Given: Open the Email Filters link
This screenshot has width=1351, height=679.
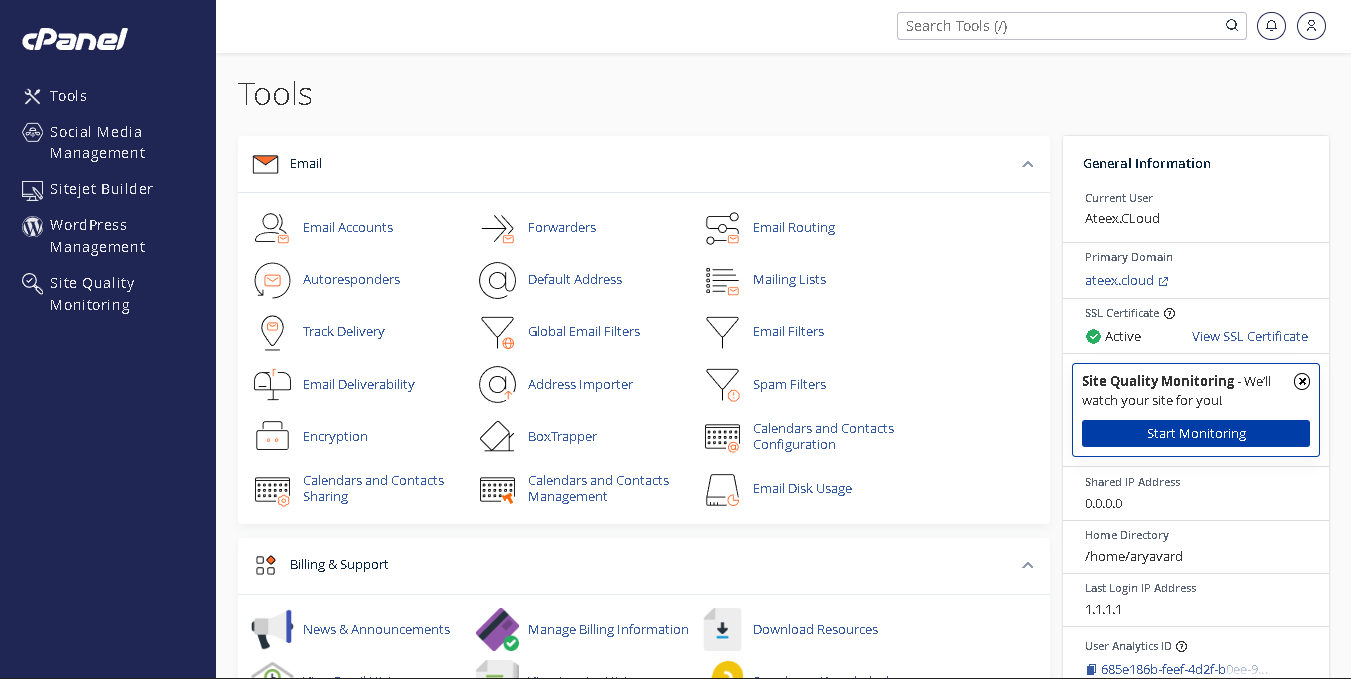Looking at the screenshot, I should click(x=789, y=332).
